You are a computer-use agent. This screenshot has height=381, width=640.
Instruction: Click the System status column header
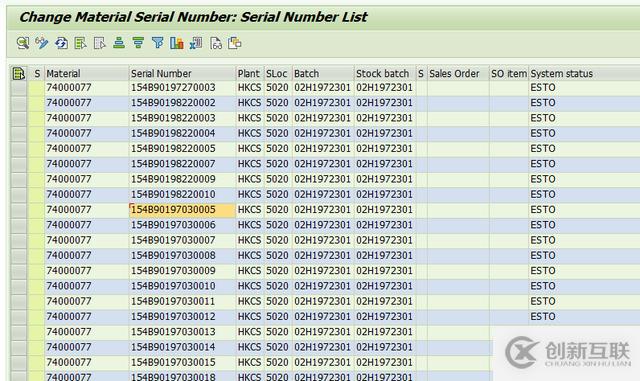[584, 74]
